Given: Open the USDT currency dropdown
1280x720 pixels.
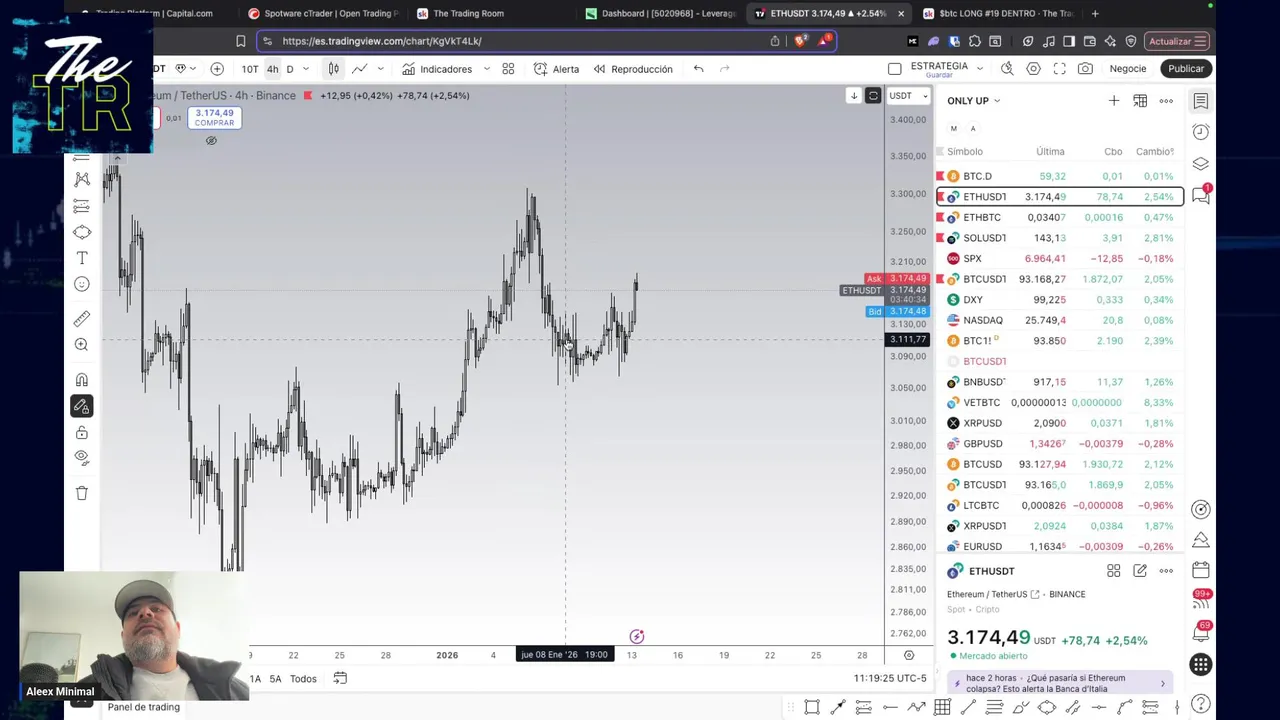Looking at the screenshot, I should pos(909,96).
